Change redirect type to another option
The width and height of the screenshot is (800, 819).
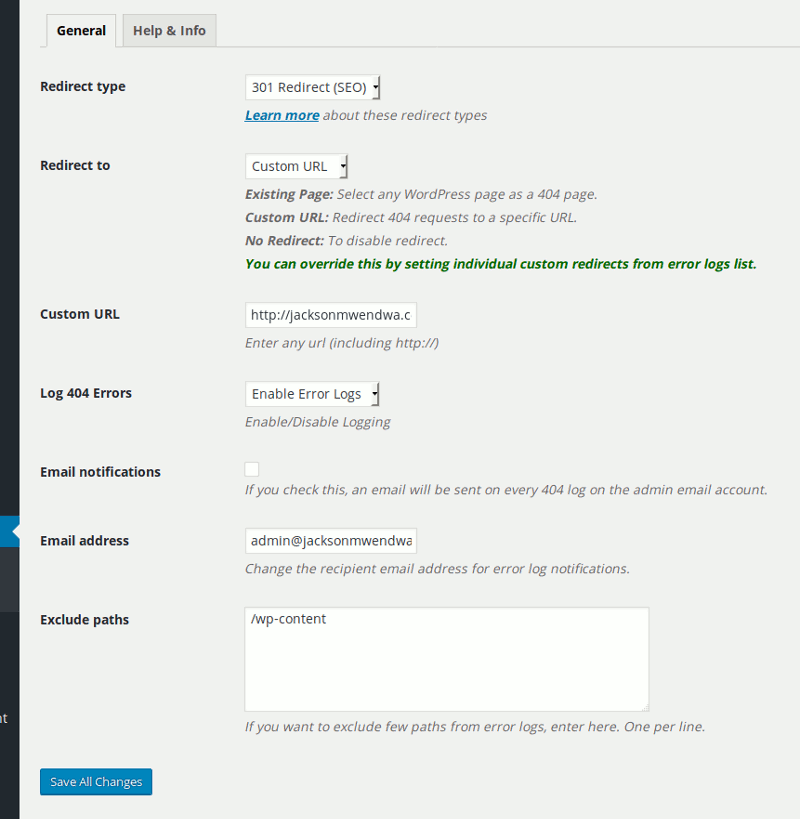312,87
